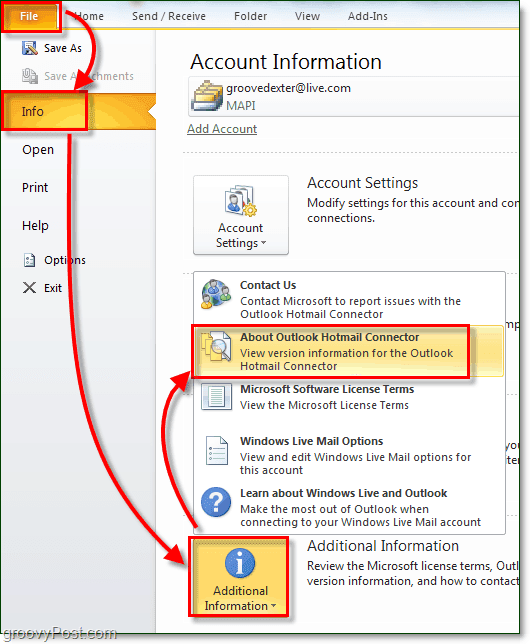Screen dimensions: 530x644
Task: Open Windows Live Mail Options entry
Action: [349, 455]
